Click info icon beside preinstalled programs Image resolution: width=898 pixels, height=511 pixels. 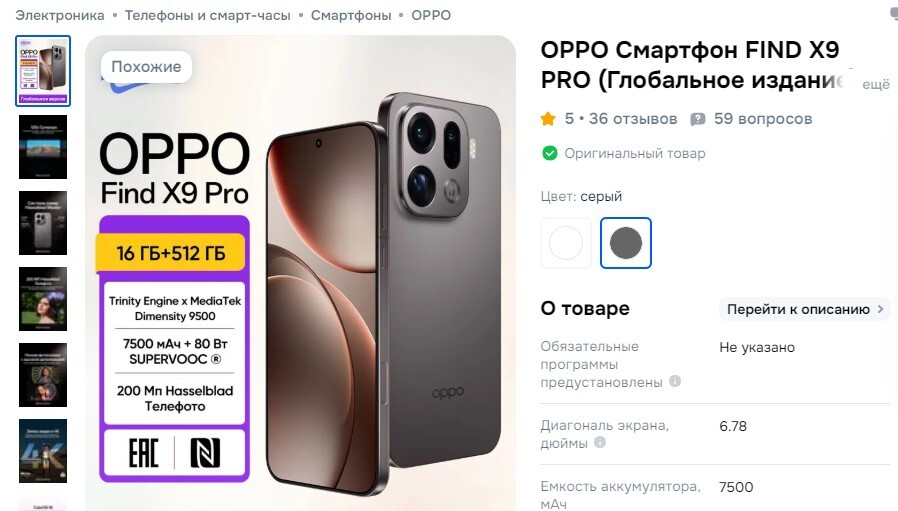click(x=675, y=381)
